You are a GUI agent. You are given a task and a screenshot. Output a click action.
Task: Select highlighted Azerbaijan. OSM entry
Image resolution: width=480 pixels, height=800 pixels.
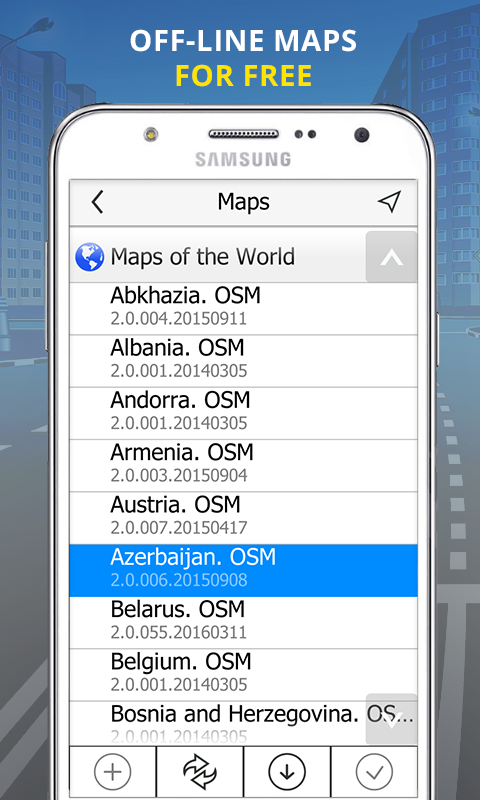(243, 570)
